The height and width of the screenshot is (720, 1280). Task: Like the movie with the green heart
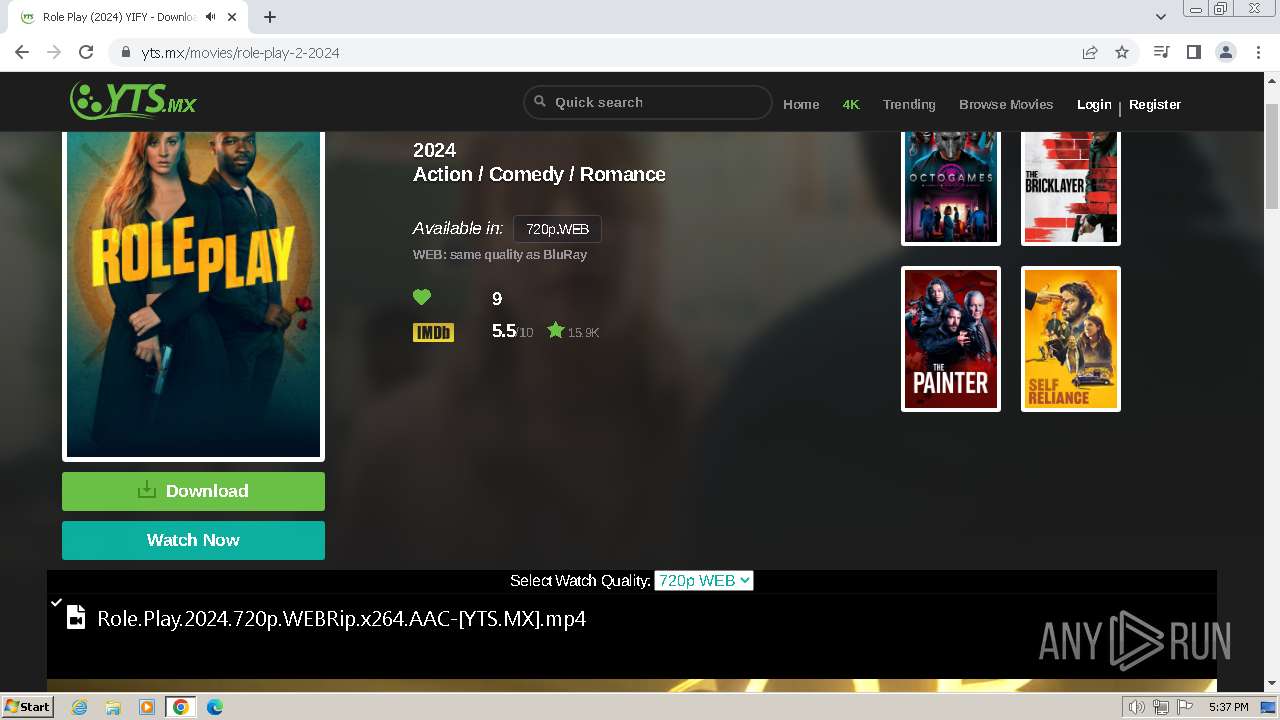click(422, 297)
